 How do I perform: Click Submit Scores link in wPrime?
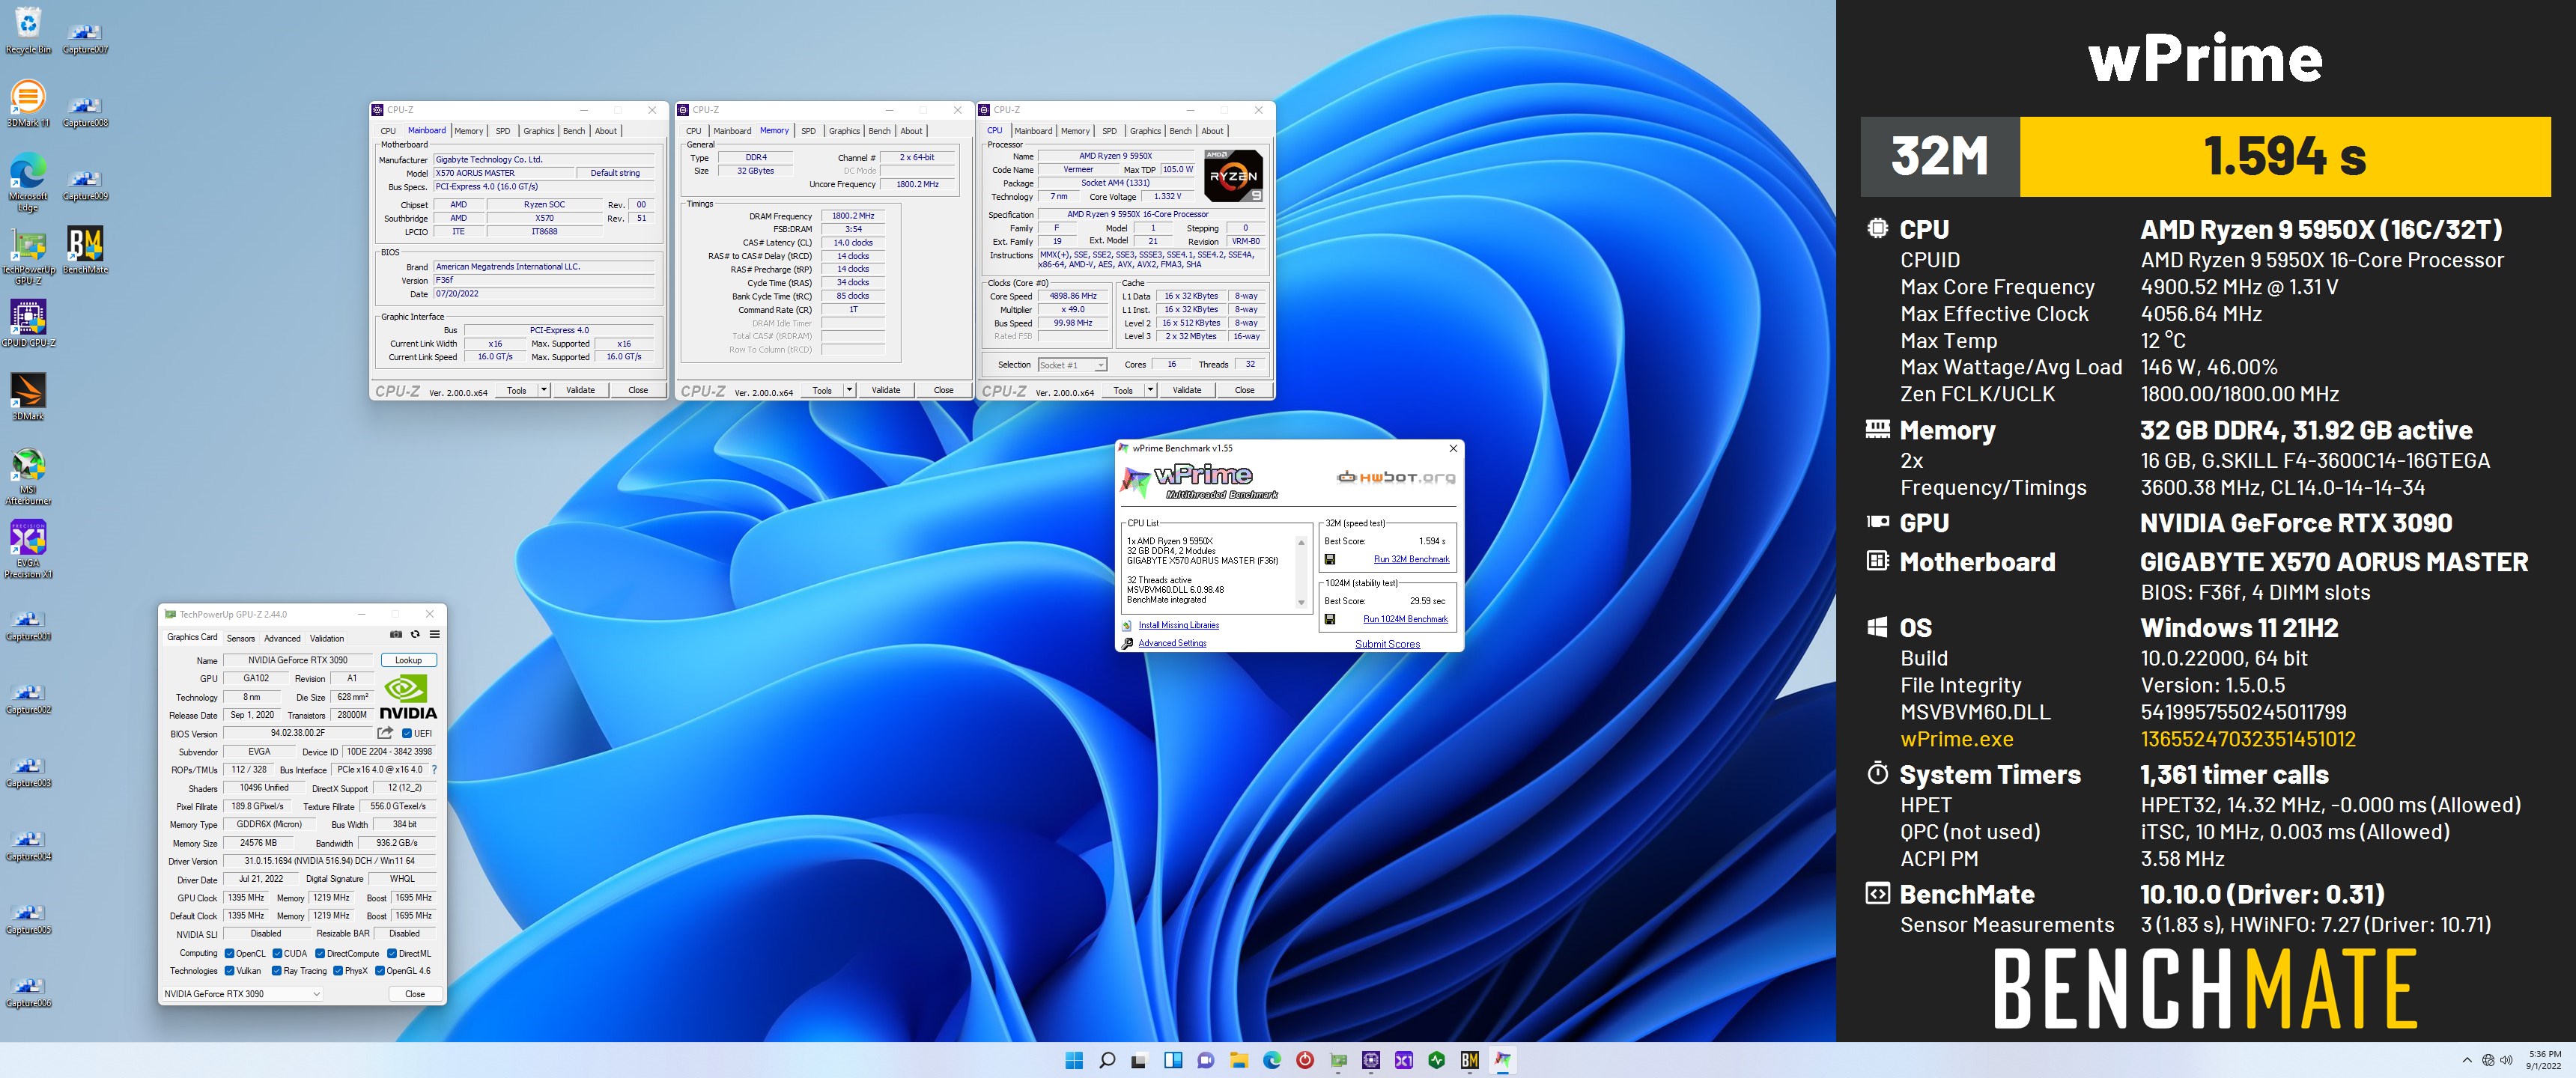tap(1387, 644)
